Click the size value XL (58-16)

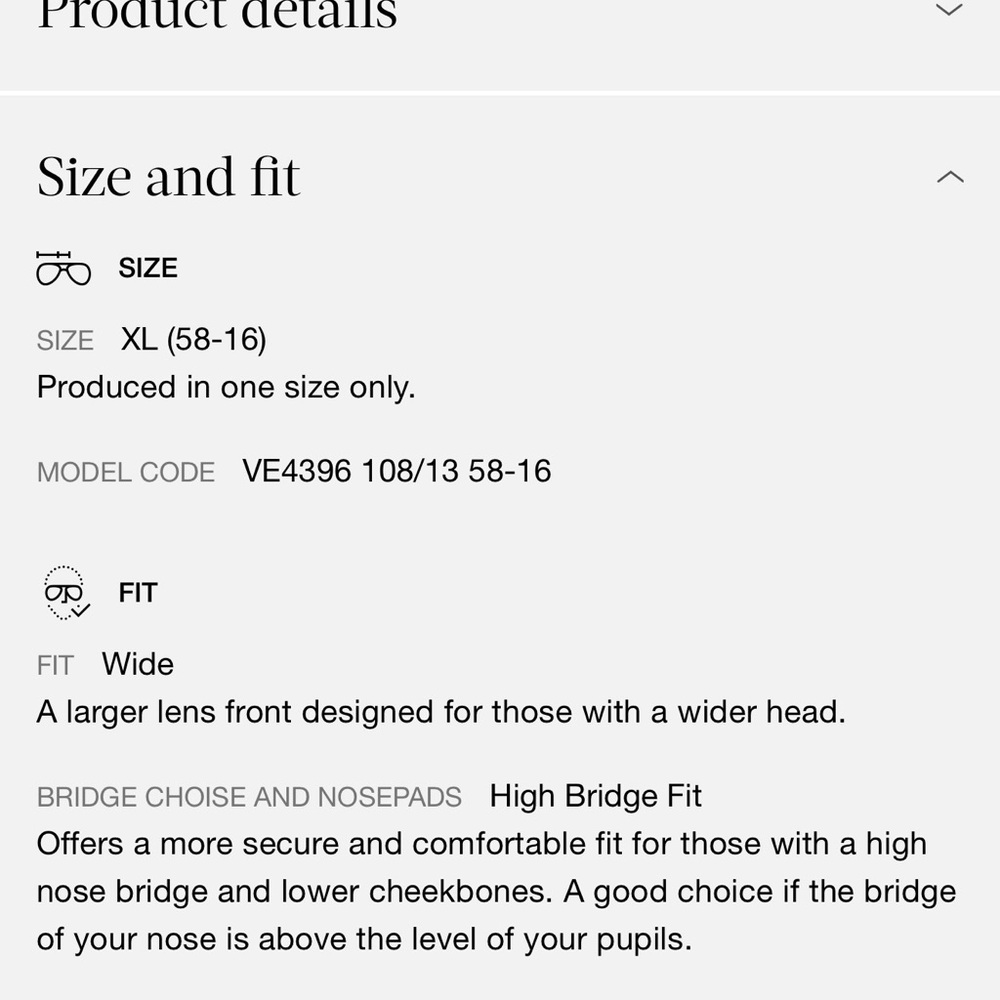pyautogui.click(x=192, y=339)
